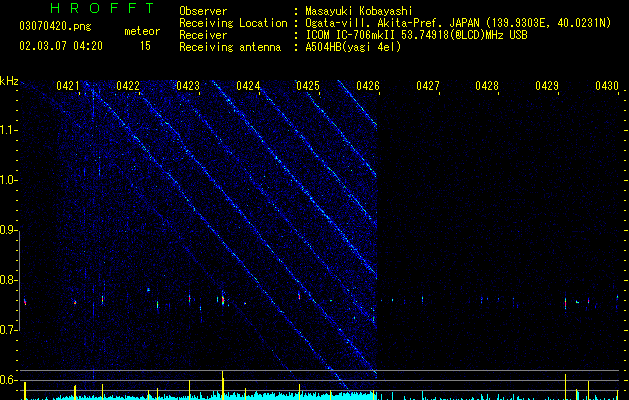The image size is (629, 400).
Task: Click the date 02.03.07 04:20
Action: tap(61, 46)
